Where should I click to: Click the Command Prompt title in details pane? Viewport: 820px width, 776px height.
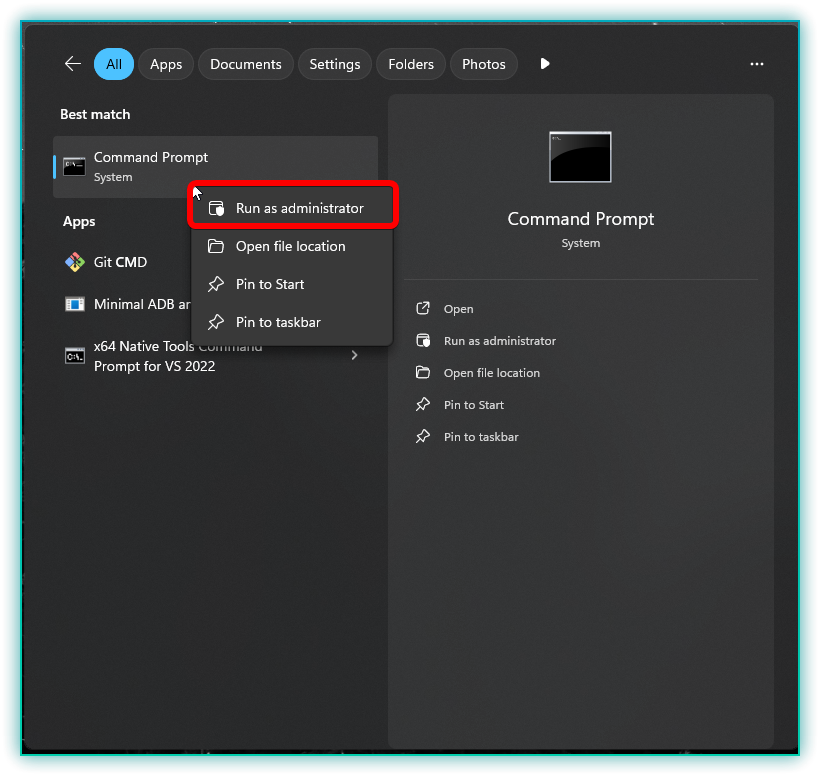tap(580, 219)
